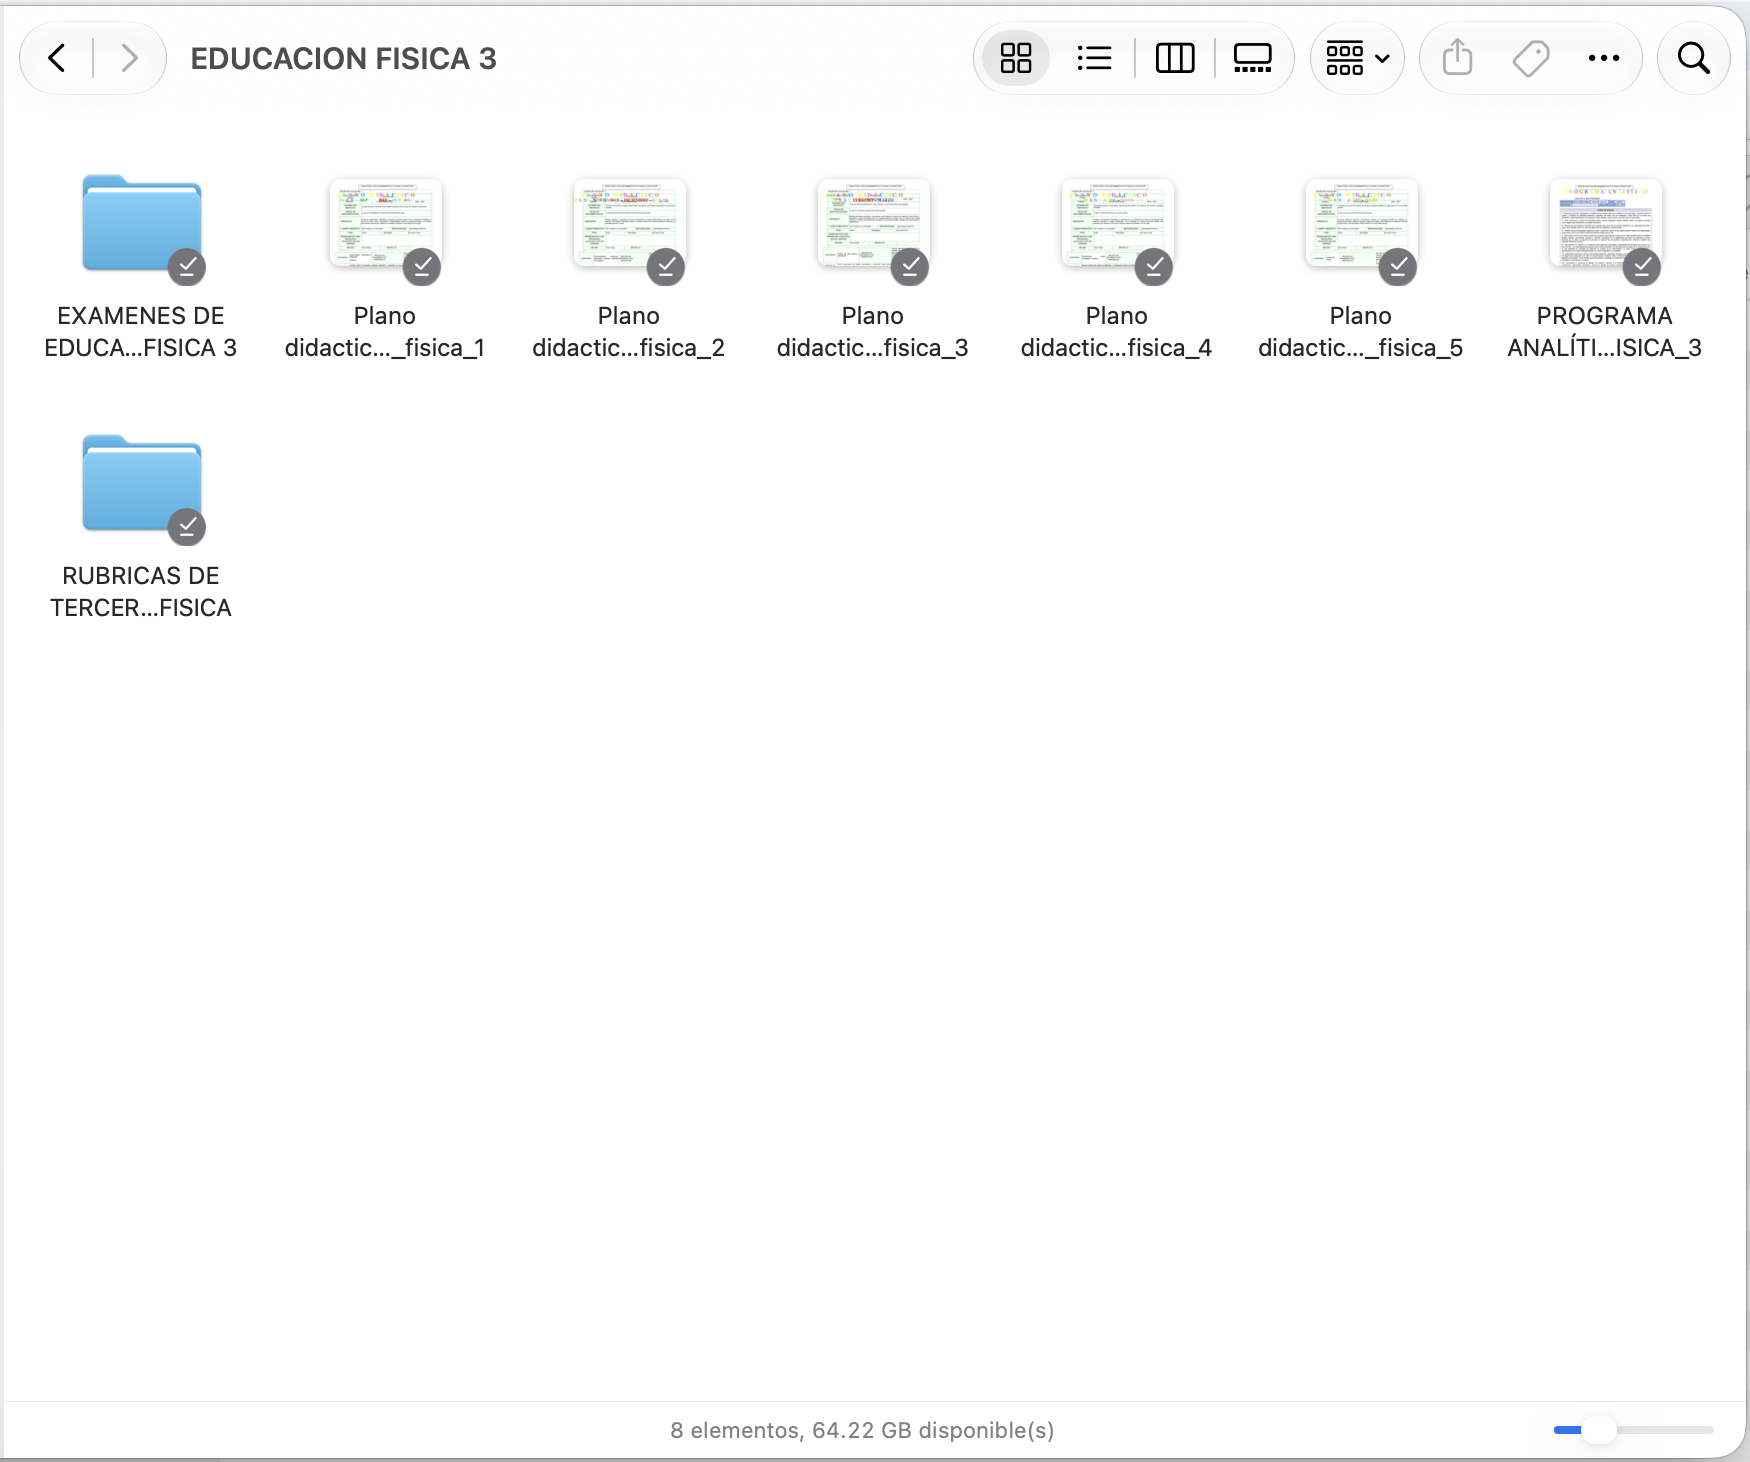Select the EXAMENES DE EDUCA...FISICA 3 folder
1750x1462 pixels.
pyautogui.click(x=142, y=224)
